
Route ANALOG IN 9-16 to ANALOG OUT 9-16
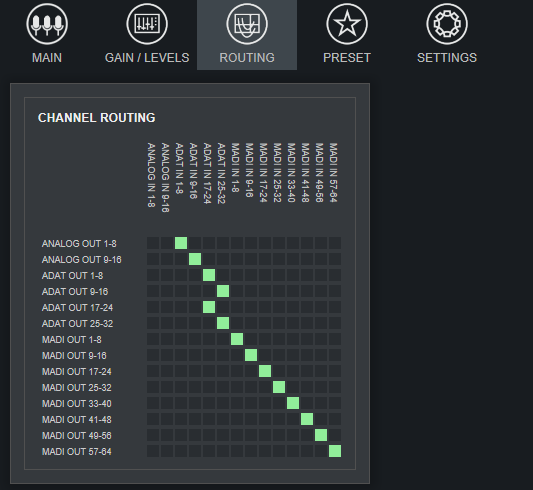(167, 259)
